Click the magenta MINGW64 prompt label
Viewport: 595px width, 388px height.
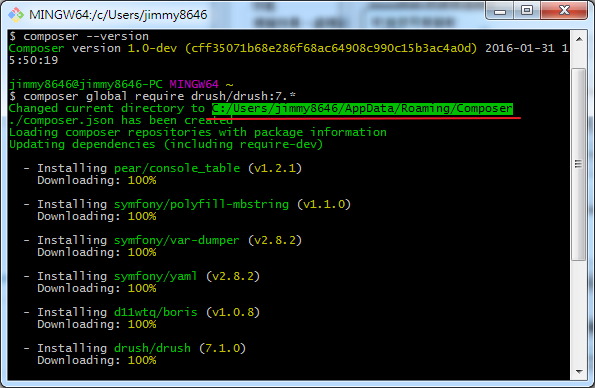click(x=194, y=84)
